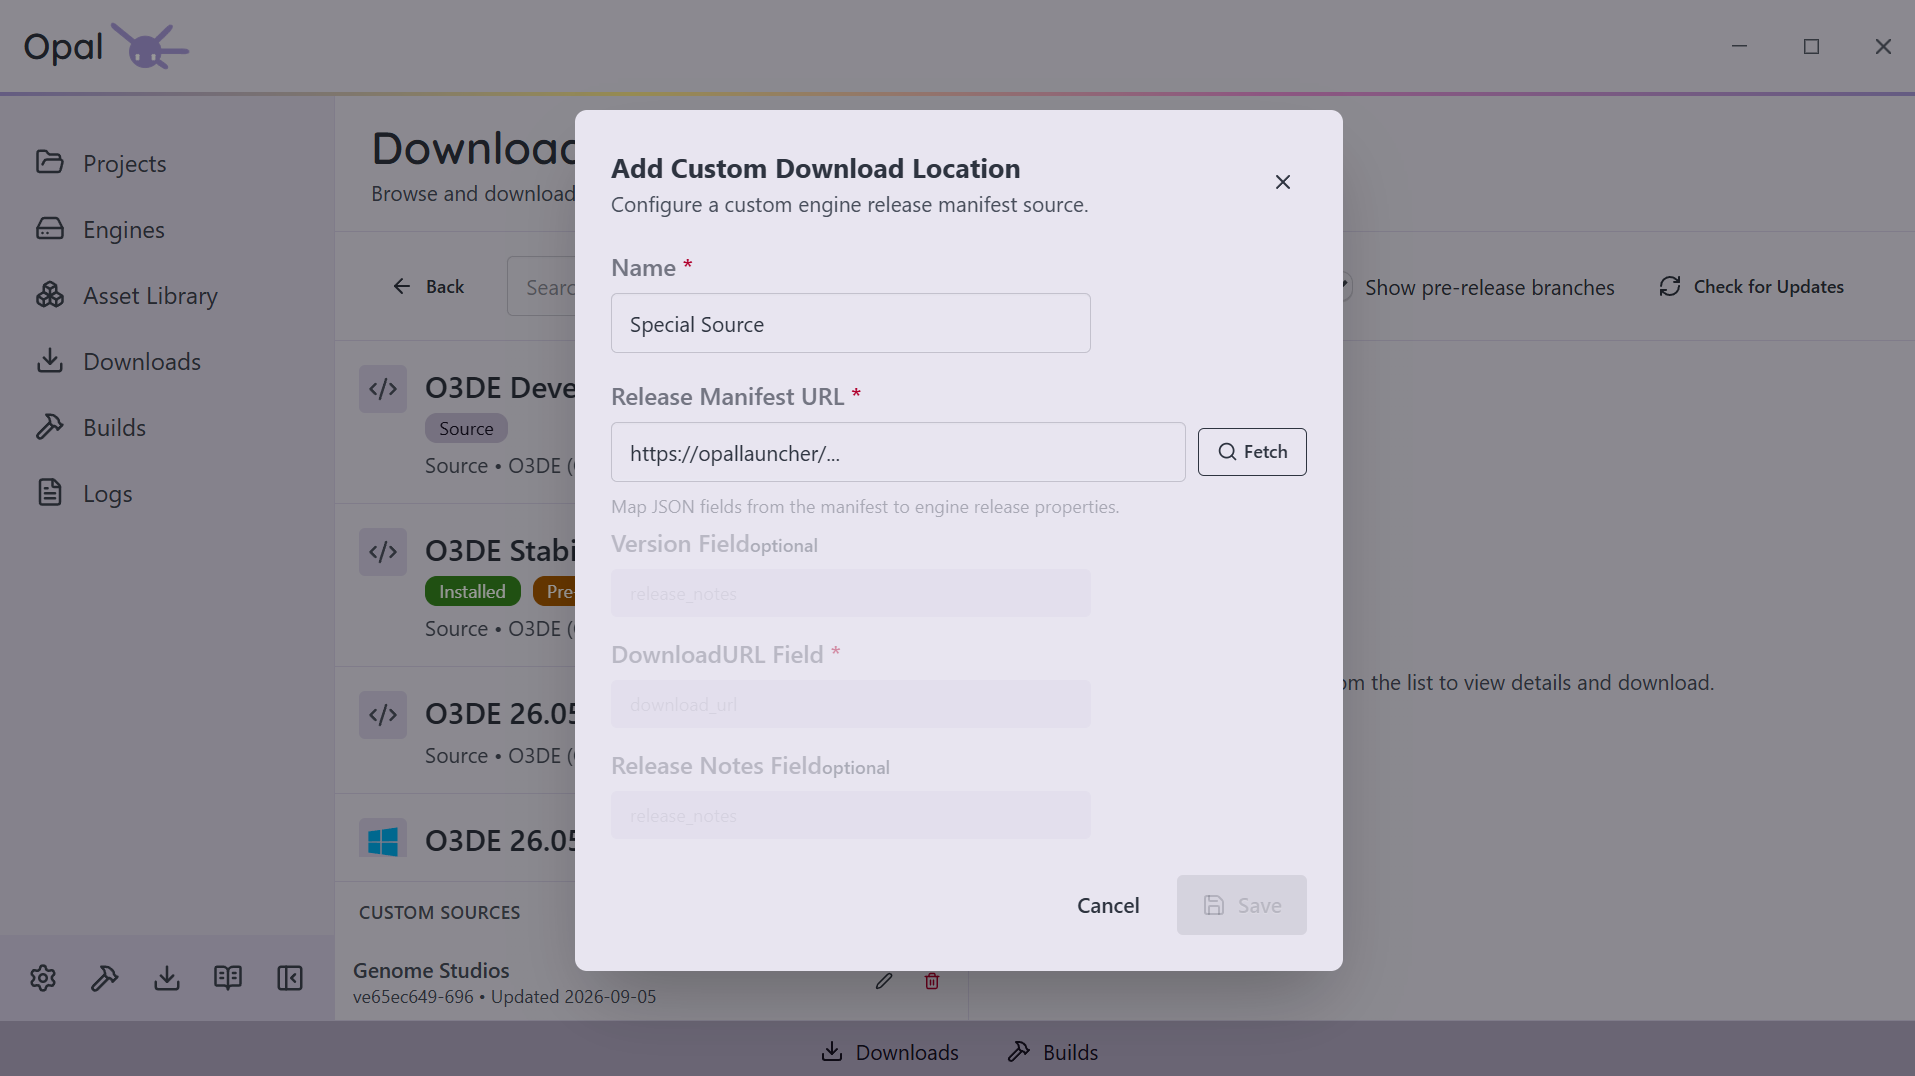Close the Add Custom Download Location dialog
Viewport: 1915px width, 1076px height.
click(1283, 182)
